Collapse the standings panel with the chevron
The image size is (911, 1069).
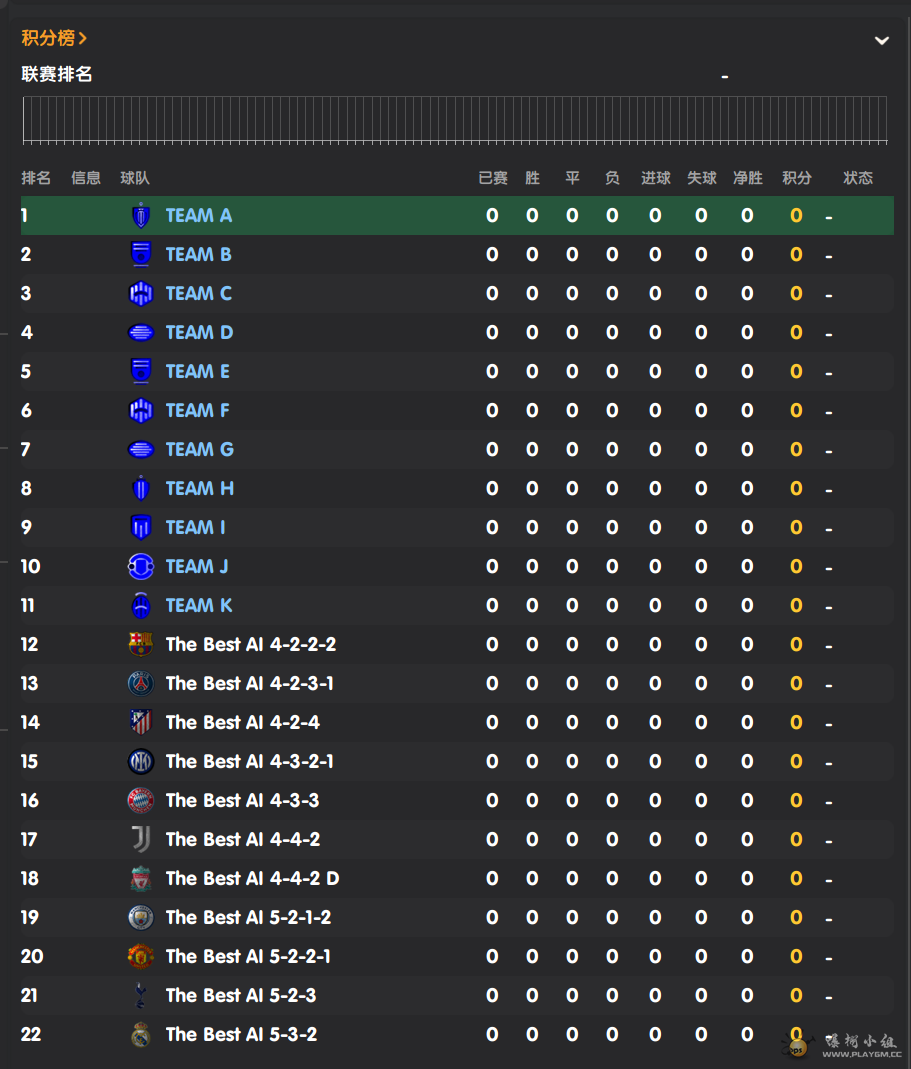(x=882, y=40)
